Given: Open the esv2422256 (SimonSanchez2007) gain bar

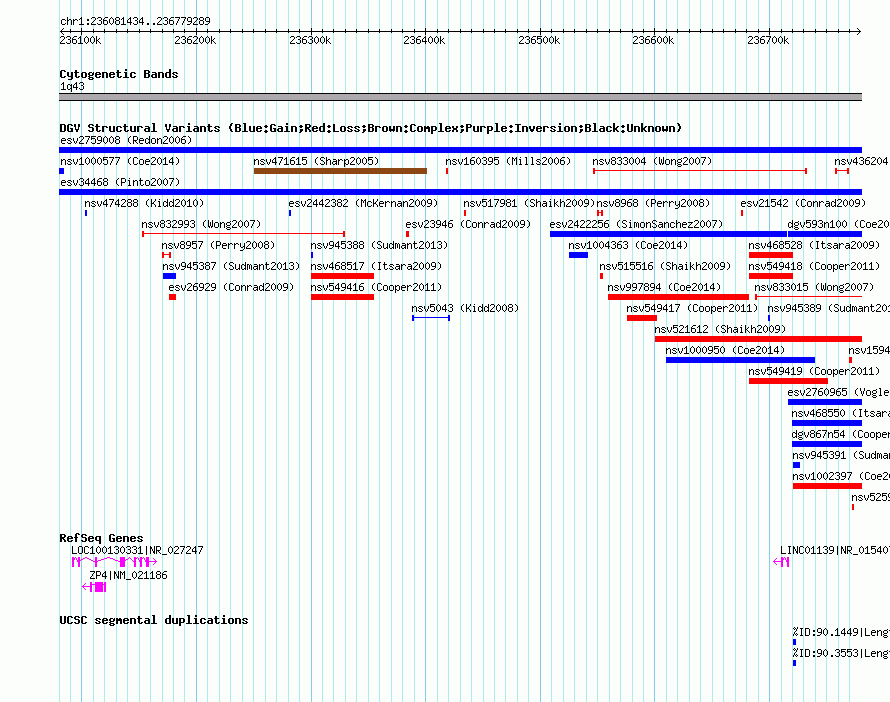Looking at the screenshot, I should (668, 234).
